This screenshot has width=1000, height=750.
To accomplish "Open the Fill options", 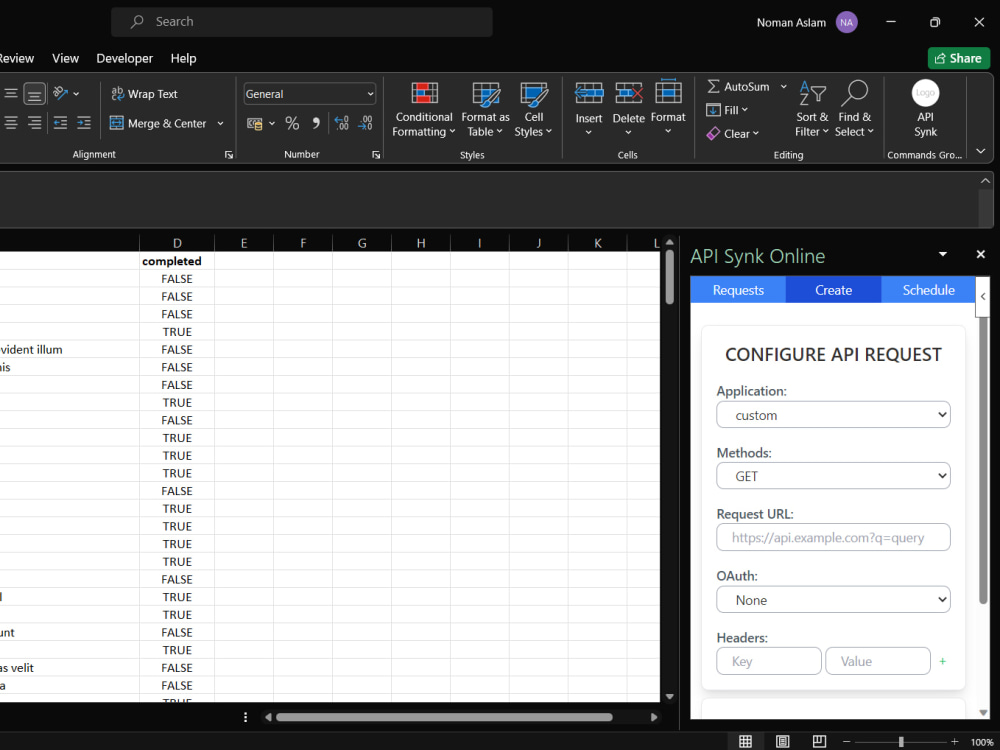I will point(727,110).
